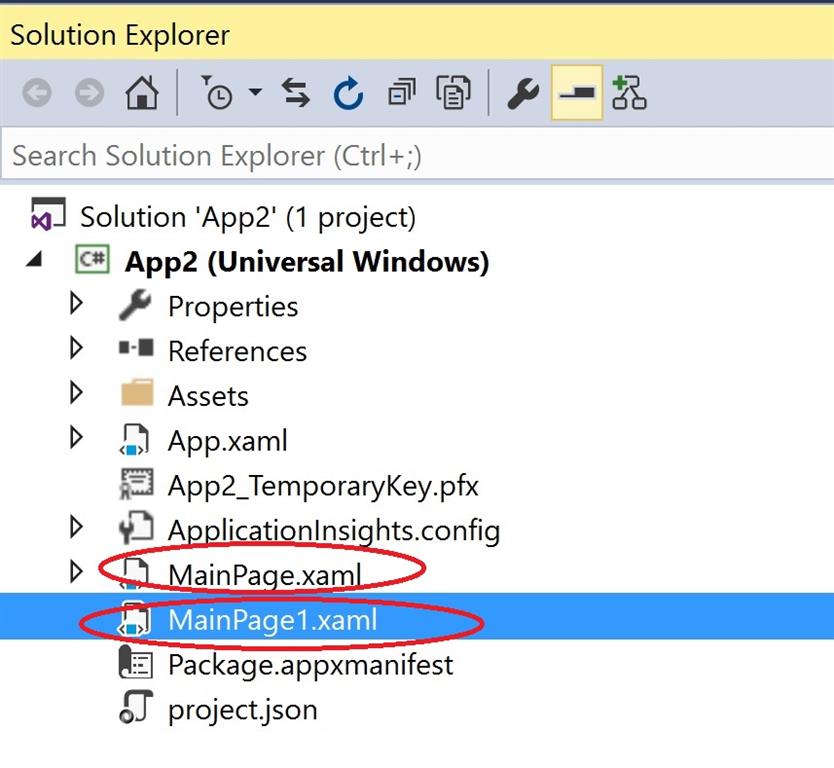Open Properties wrench toolbar icon
Image resolution: width=834 pixels, height=768 pixels.
click(523, 93)
